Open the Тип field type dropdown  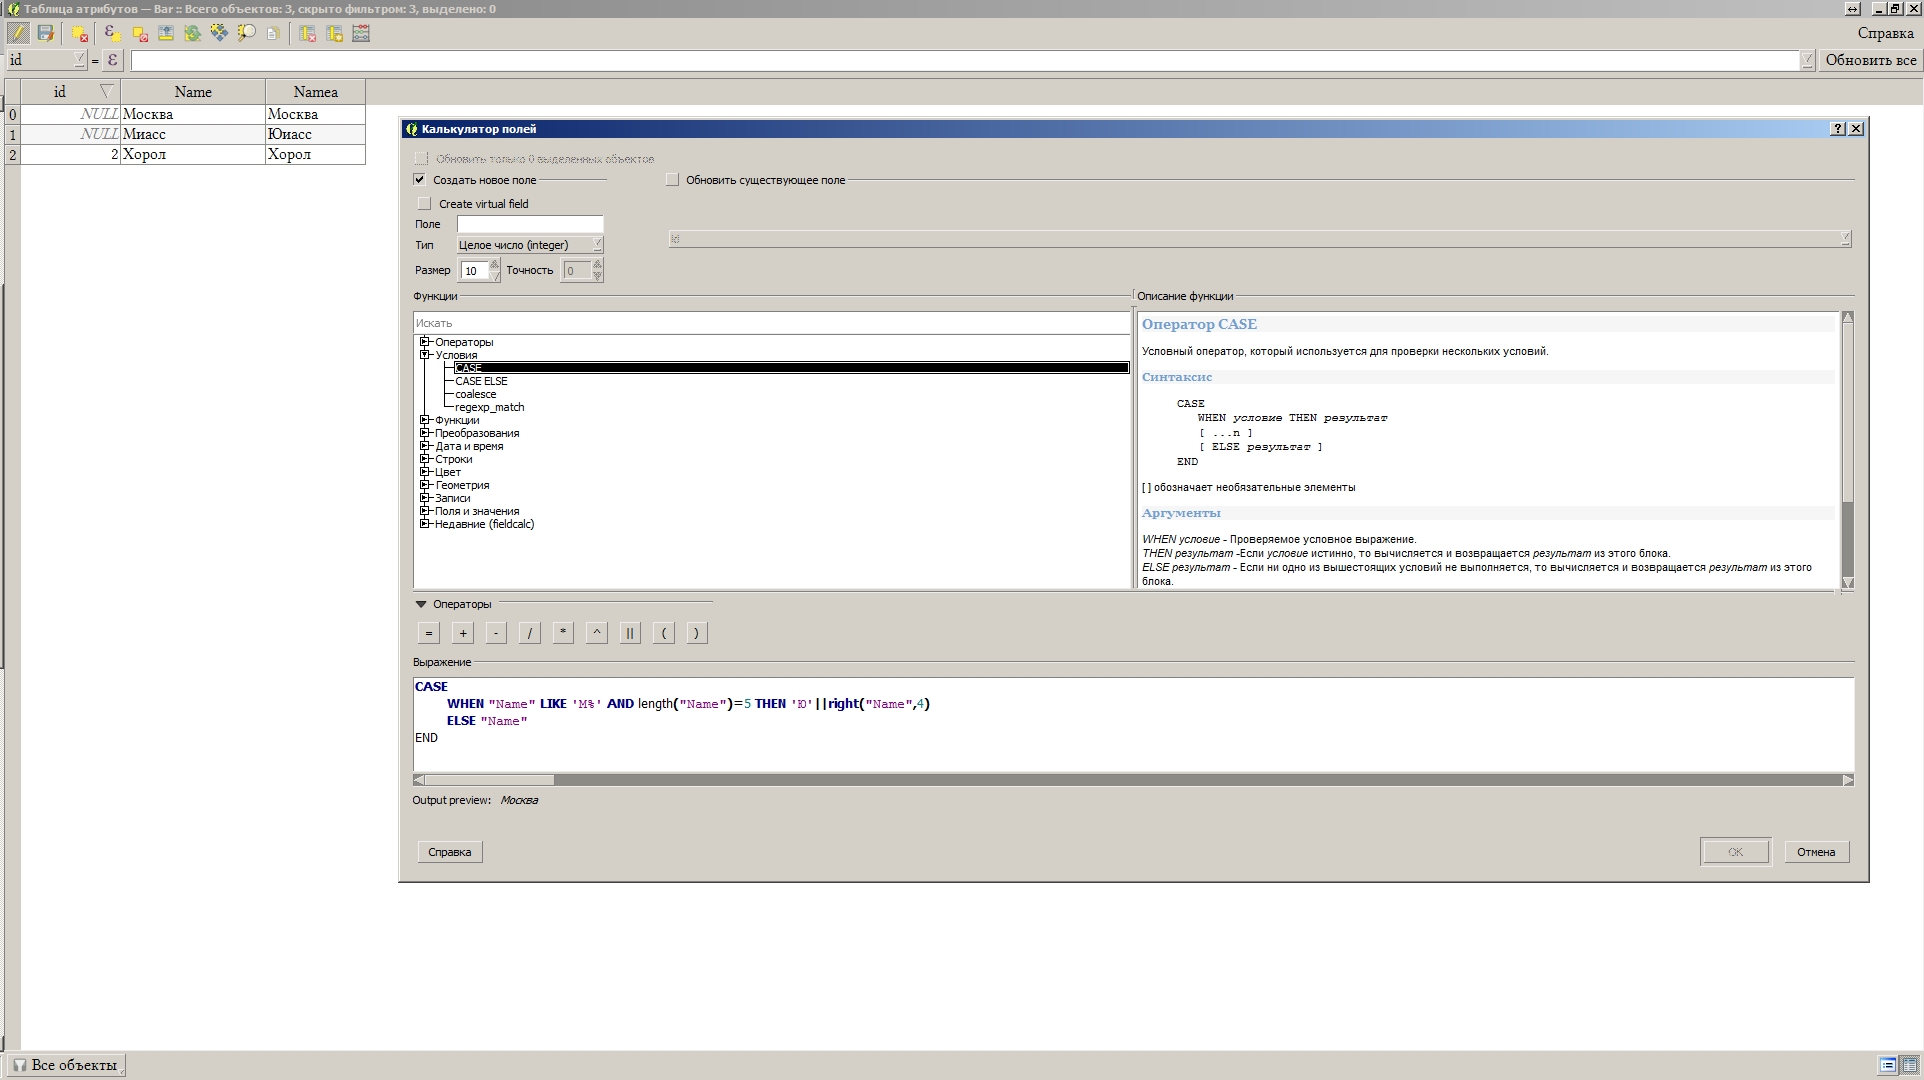pyautogui.click(x=530, y=245)
